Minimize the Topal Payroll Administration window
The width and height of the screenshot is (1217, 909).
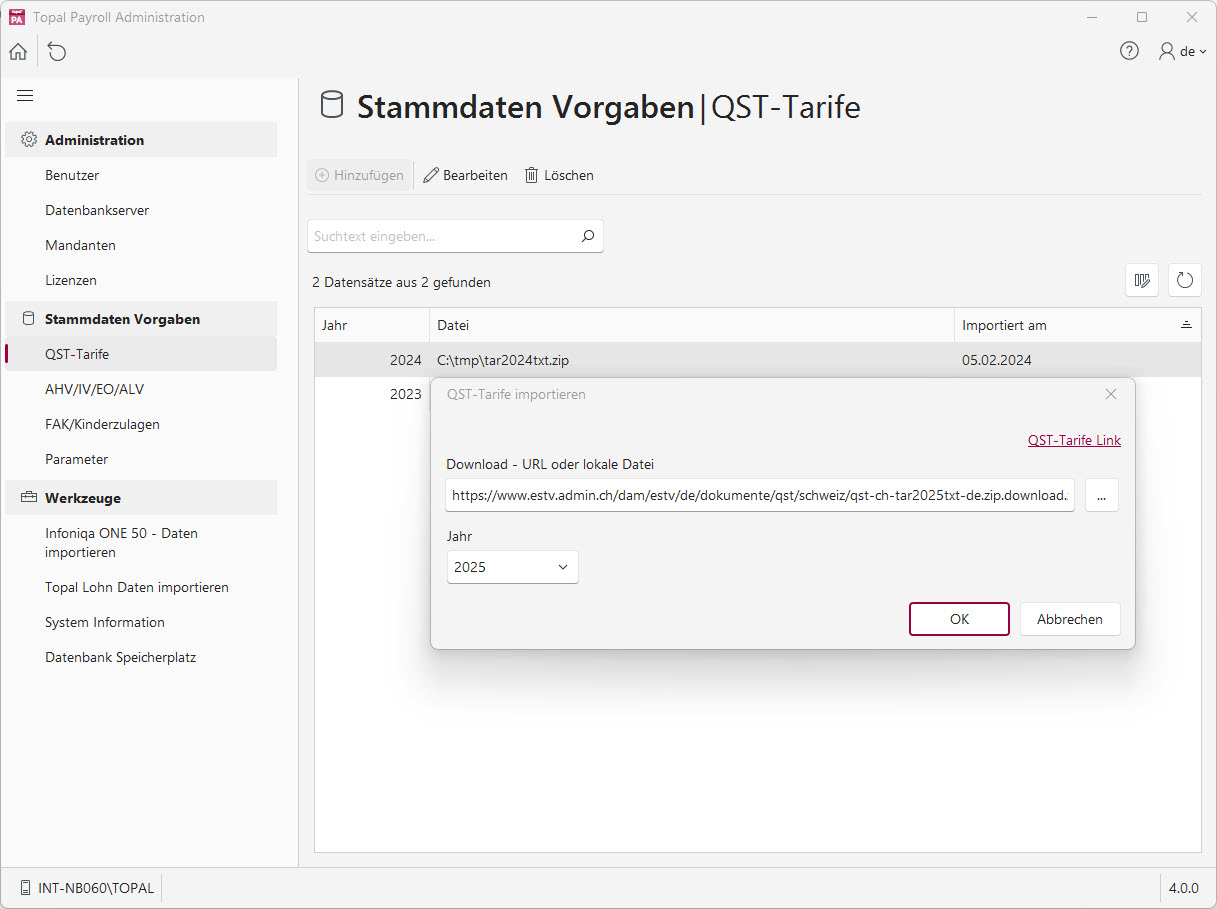click(x=1092, y=17)
